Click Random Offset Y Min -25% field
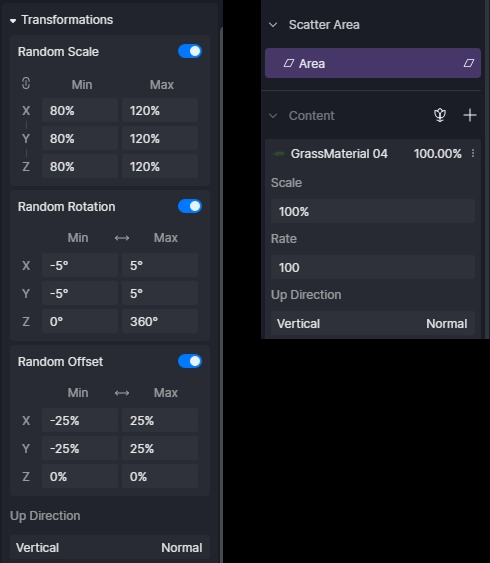Viewport: 490px width, 563px height. tap(80, 448)
